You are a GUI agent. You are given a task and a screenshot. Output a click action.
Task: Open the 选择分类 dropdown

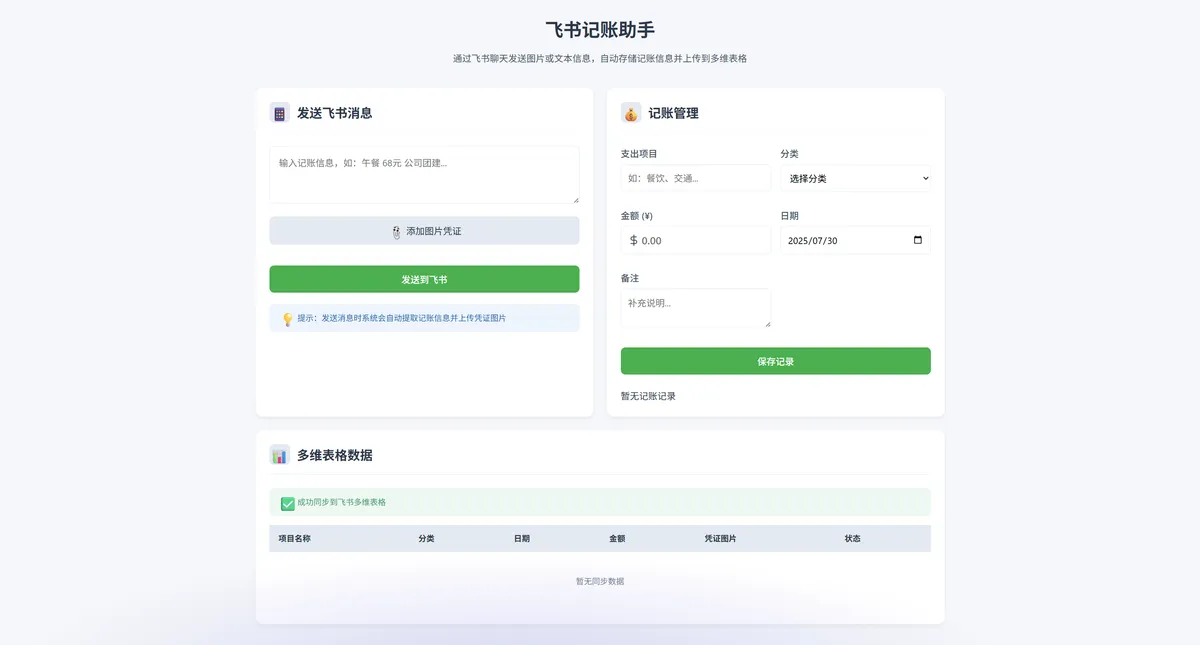pyautogui.click(x=855, y=179)
